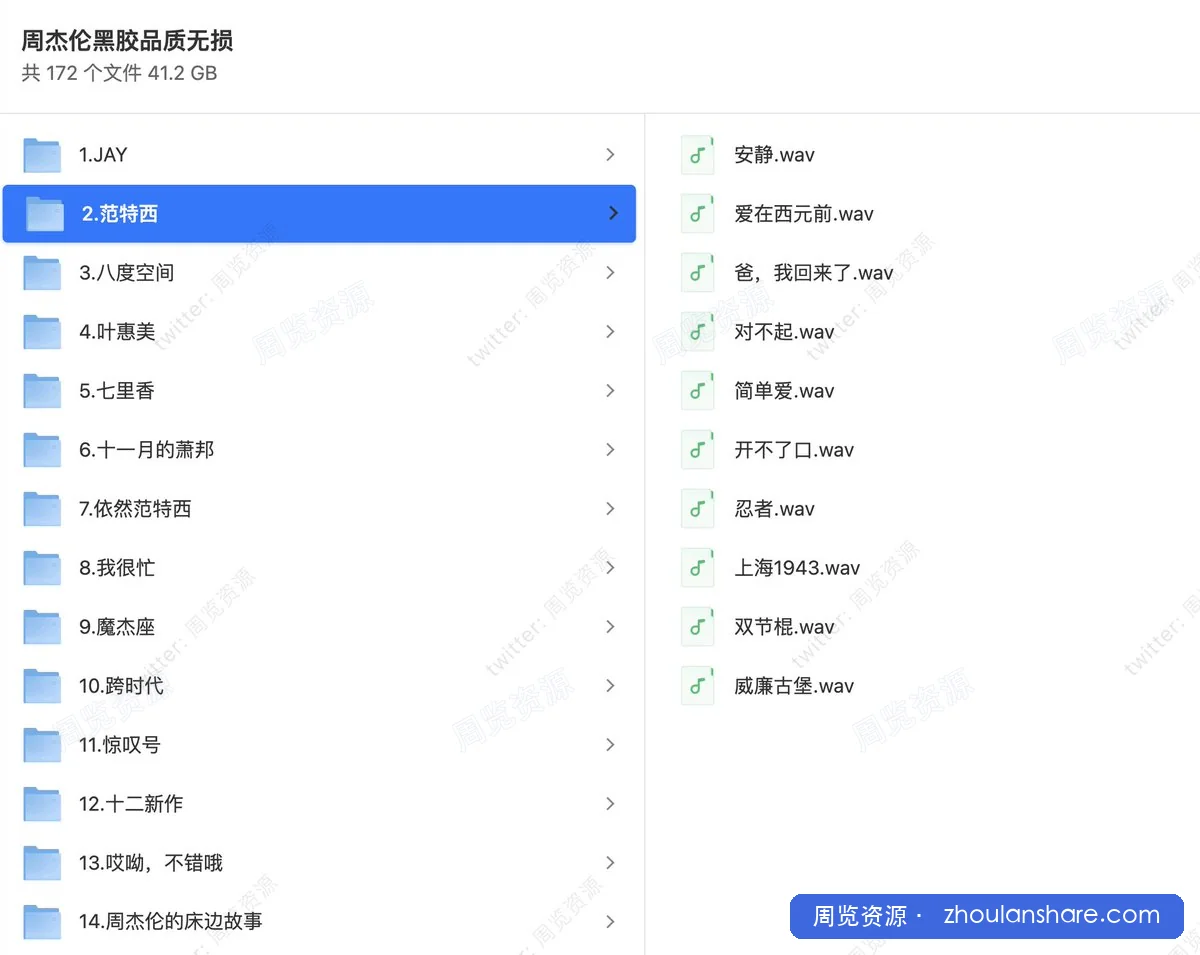Screen dimensions: 1200x955
Task: Expand the 11.惊叹号 folder chevron
Action: point(610,745)
